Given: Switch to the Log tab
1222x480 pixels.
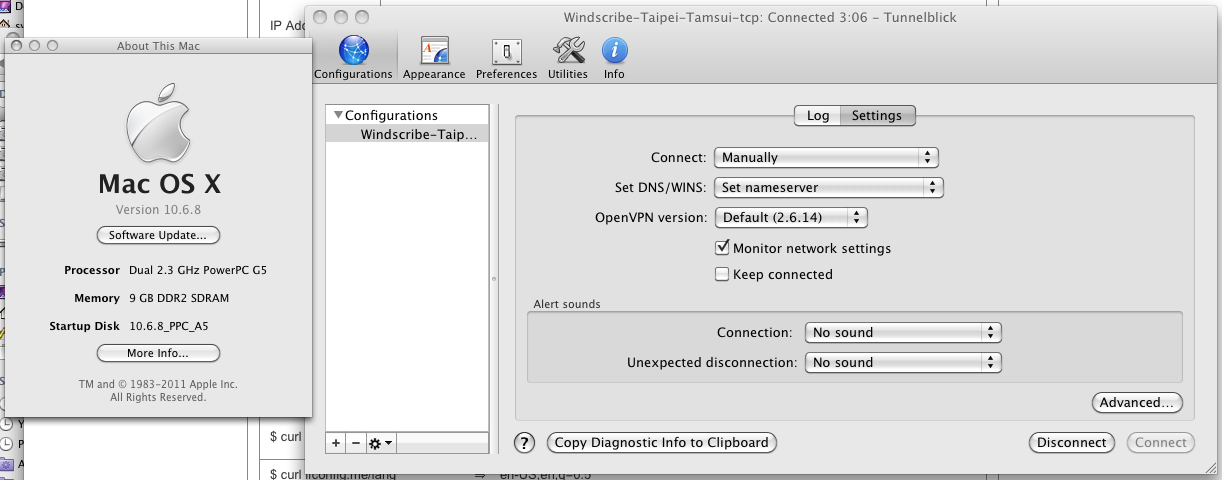Looking at the screenshot, I should click(818, 115).
